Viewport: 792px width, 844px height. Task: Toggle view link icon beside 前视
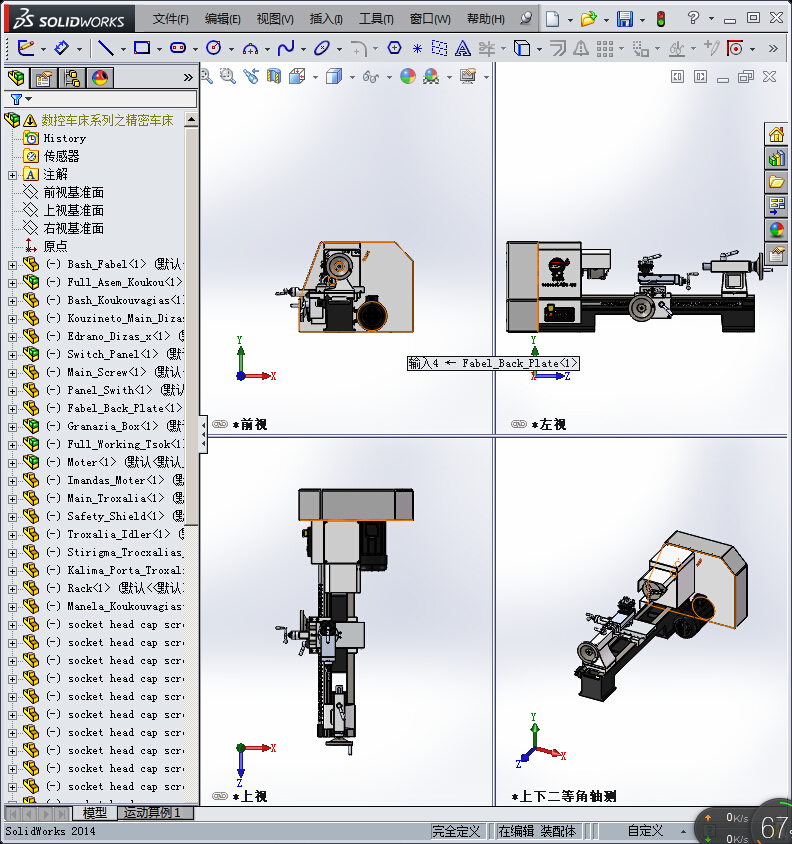pyautogui.click(x=220, y=424)
